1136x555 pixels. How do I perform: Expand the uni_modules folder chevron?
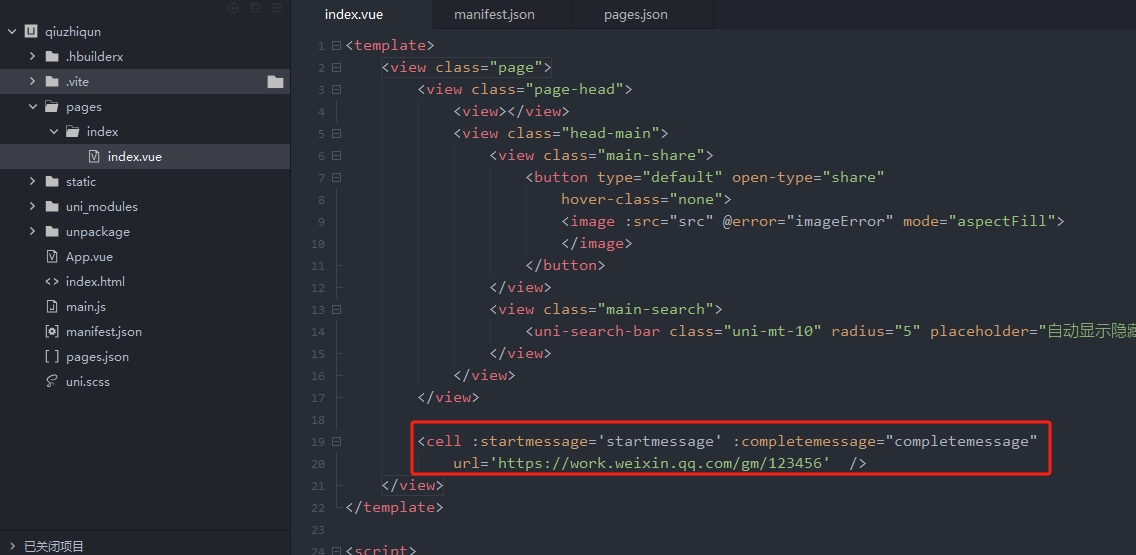[x=32, y=206]
